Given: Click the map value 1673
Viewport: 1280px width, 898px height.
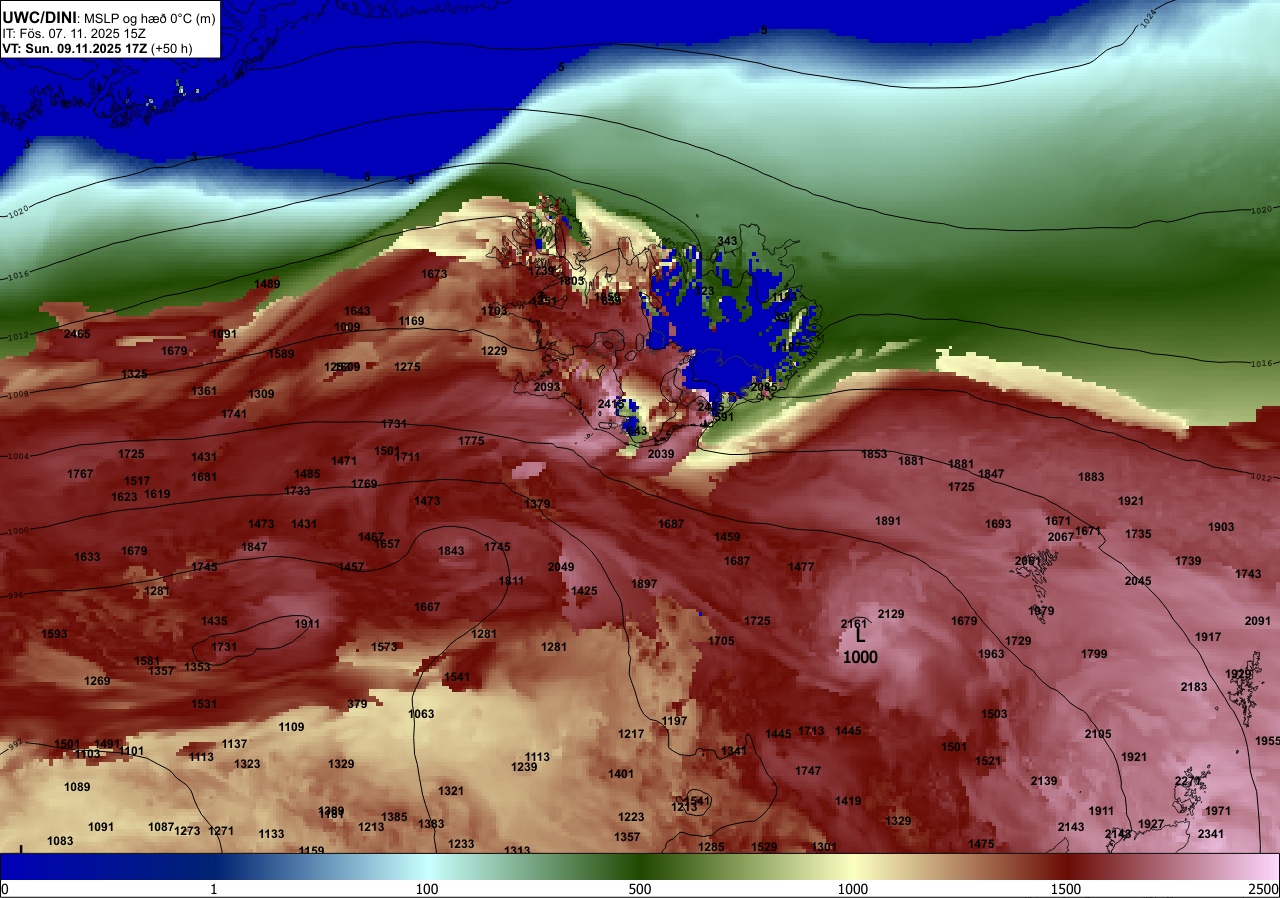Looking at the screenshot, I should coord(434,274).
